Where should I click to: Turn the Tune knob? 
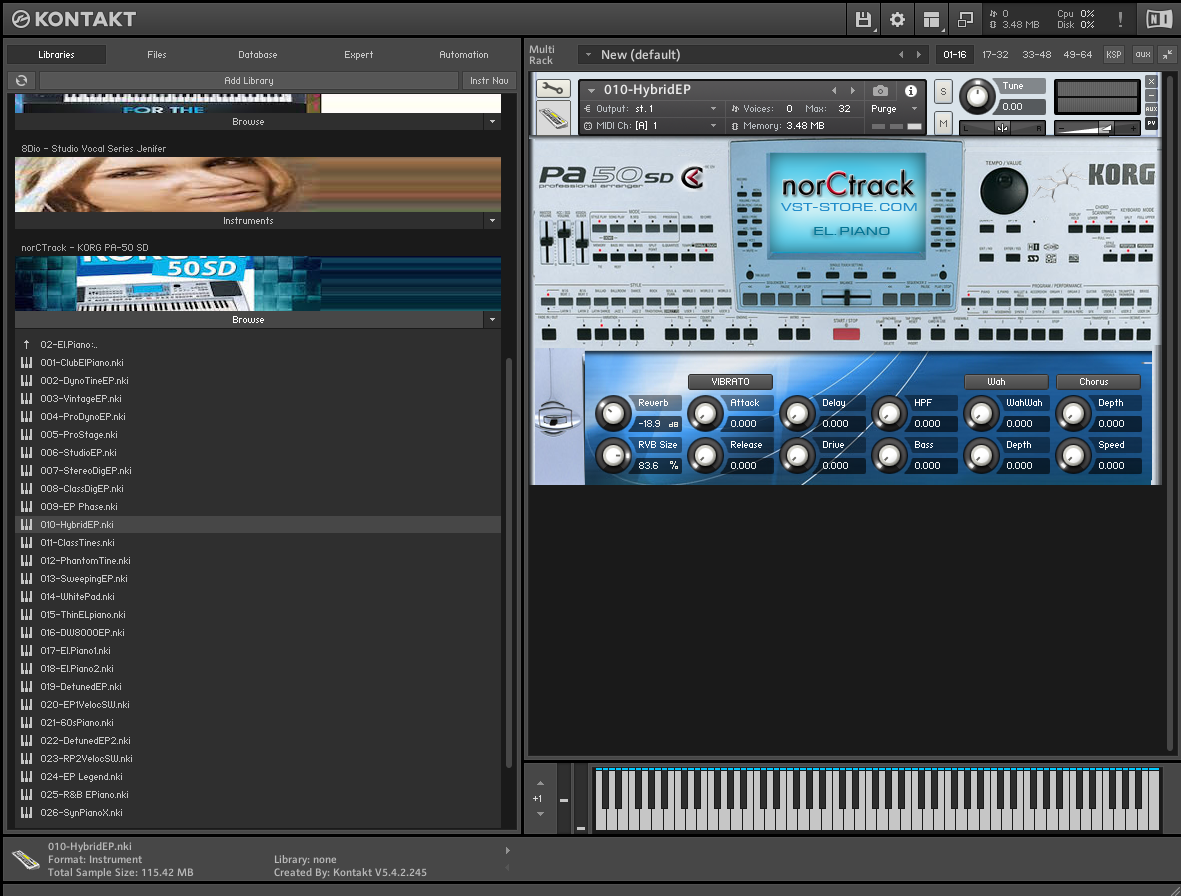(977, 96)
